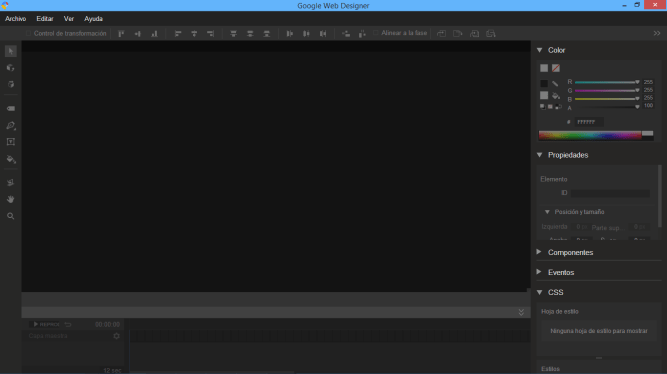
Task: Click the align top edges icon
Action: tap(121, 34)
